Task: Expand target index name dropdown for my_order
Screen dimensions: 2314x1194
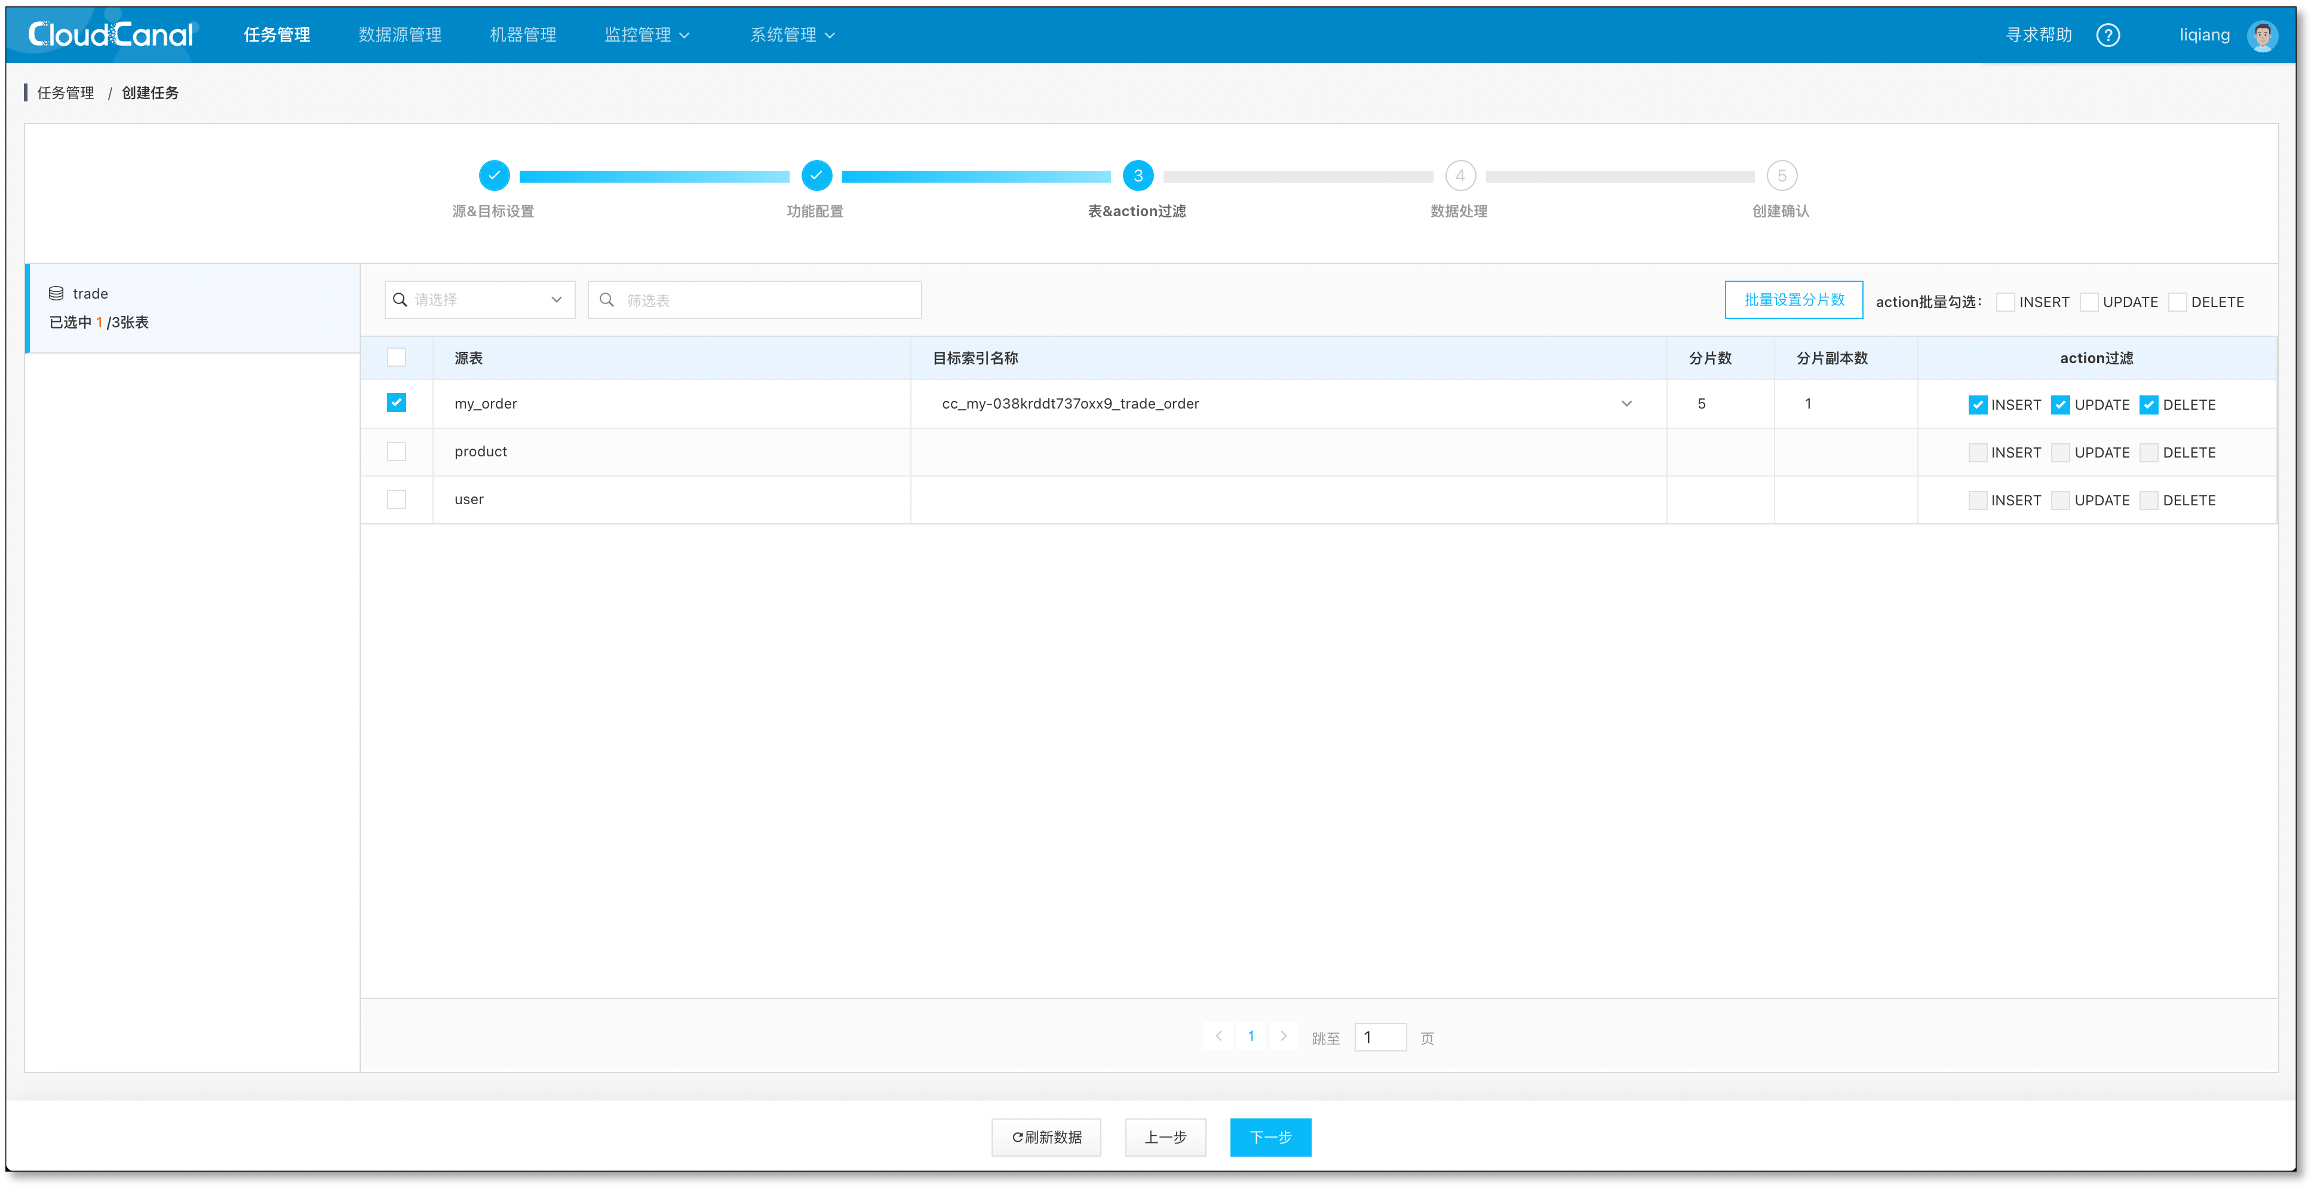Action: click(x=1627, y=404)
